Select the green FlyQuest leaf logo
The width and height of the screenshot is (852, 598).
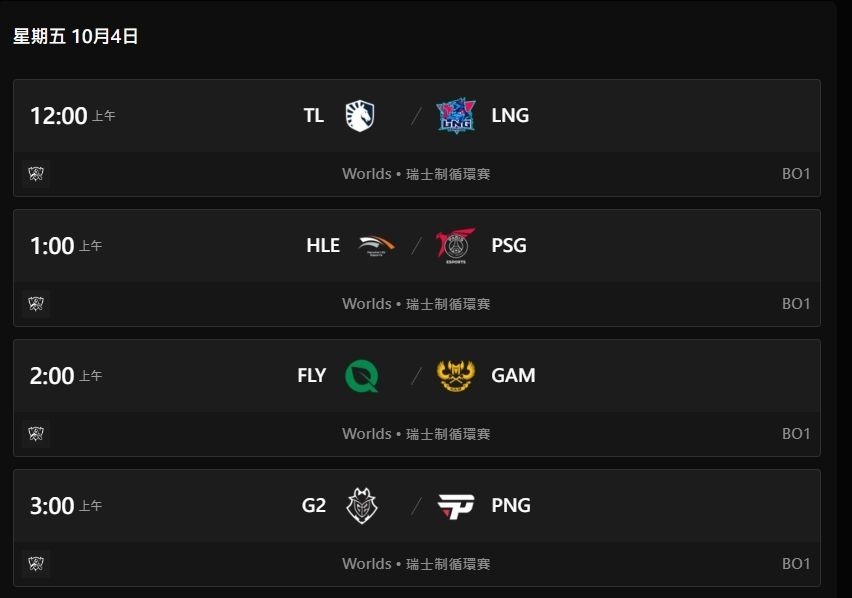362,375
